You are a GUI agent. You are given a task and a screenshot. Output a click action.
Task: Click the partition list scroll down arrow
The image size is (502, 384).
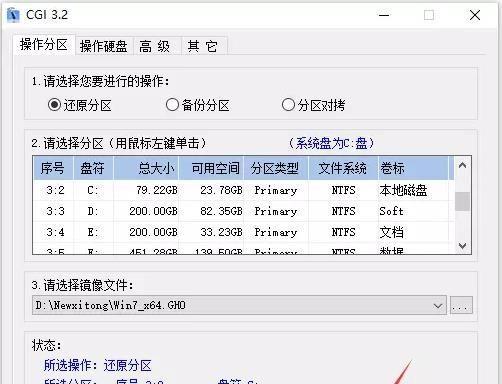[462, 246]
